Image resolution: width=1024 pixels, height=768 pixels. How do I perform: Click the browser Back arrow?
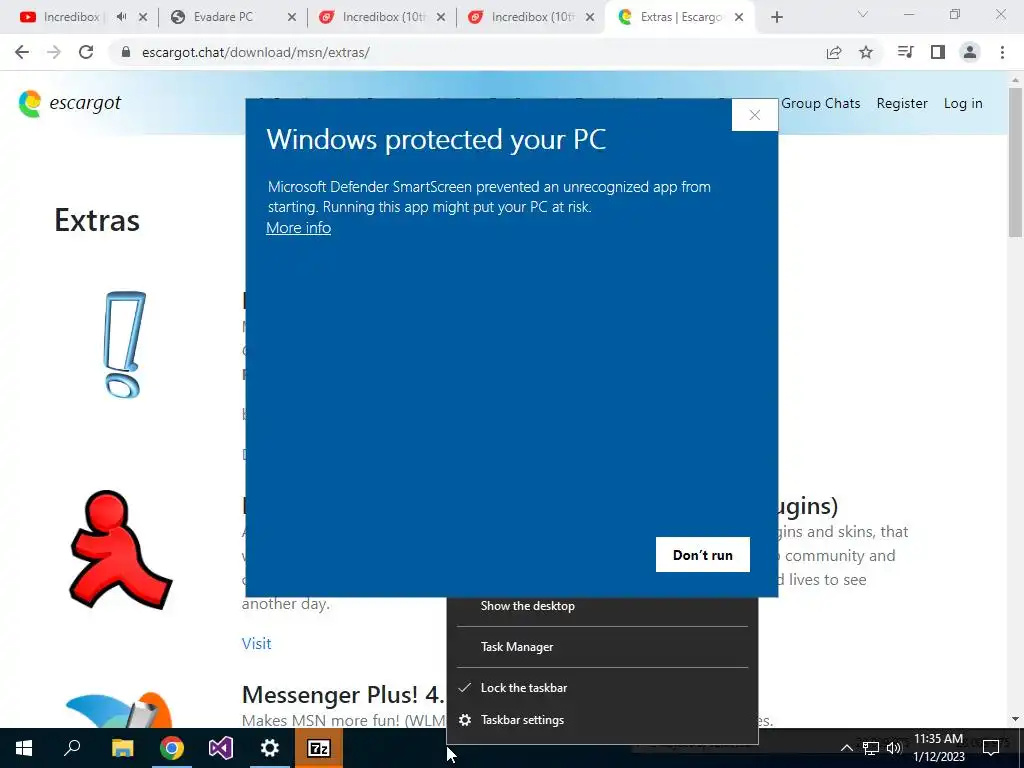22,52
